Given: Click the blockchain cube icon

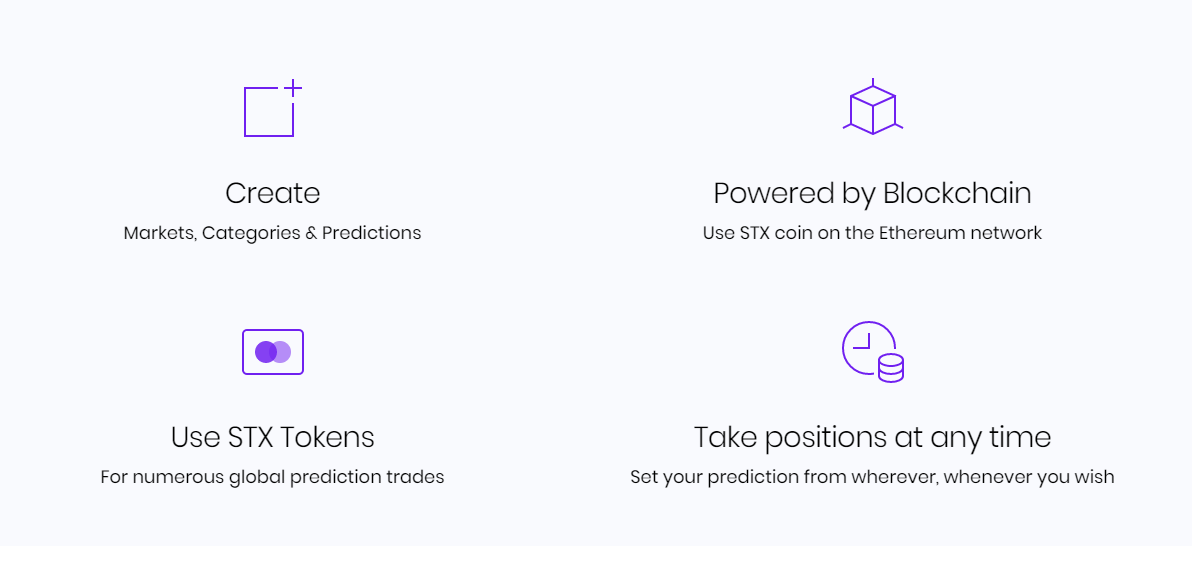Looking at the screenshot, I should 872,108.
